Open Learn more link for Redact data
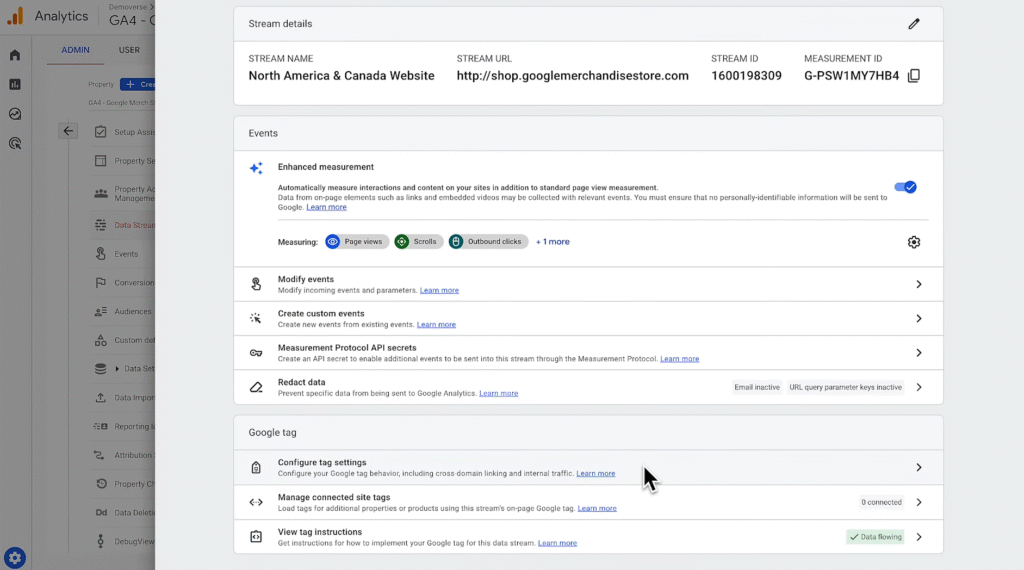This screenshot has height=570, width=1024. [498, 394]
